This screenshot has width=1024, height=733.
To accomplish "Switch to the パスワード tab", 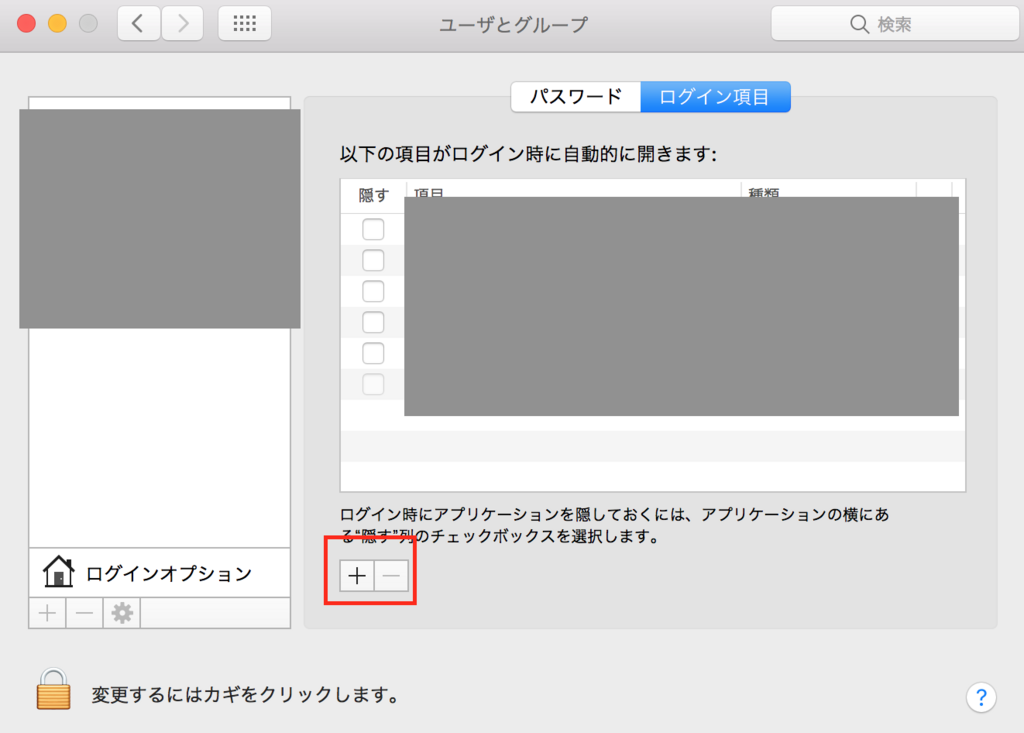I will pyautogui.click(x=575, y=97).
